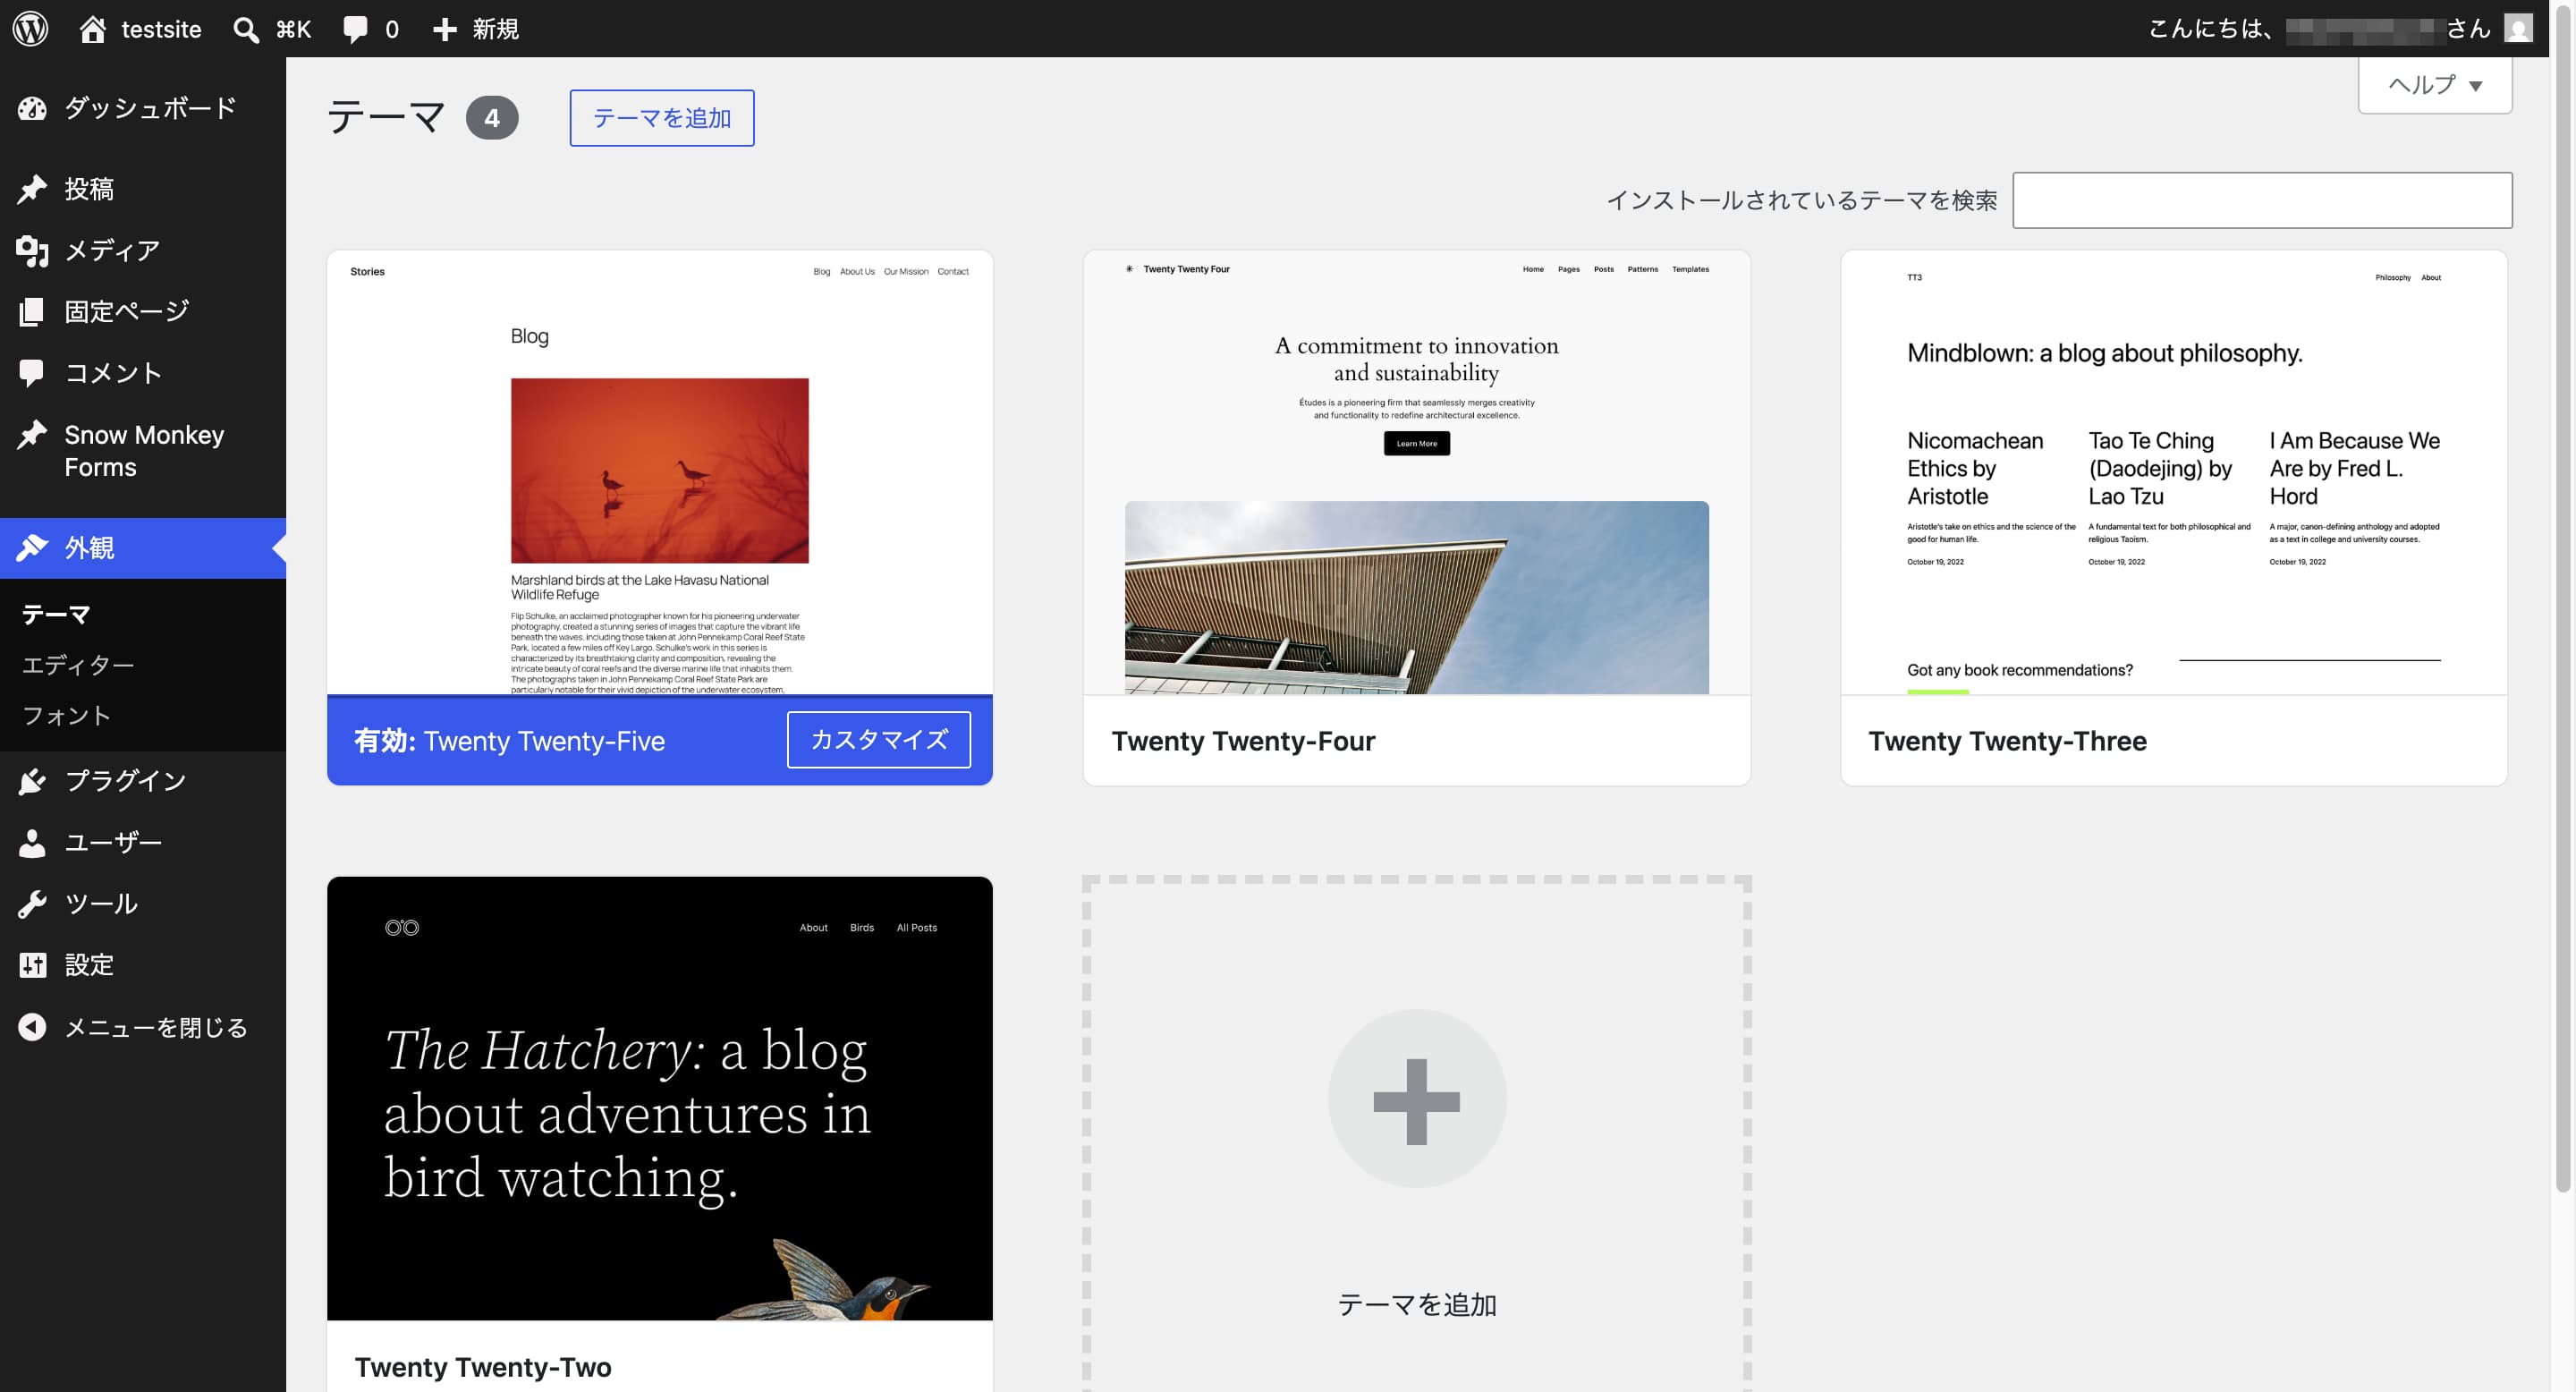
Task: Click the 新規 link in the admin bar
Action: (x=496, y=29)
